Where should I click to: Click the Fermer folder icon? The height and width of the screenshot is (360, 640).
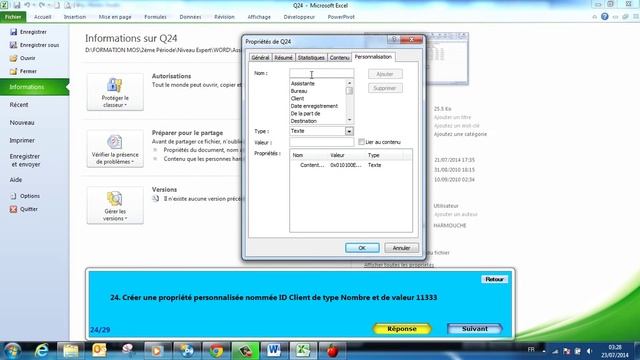(13, 71)
